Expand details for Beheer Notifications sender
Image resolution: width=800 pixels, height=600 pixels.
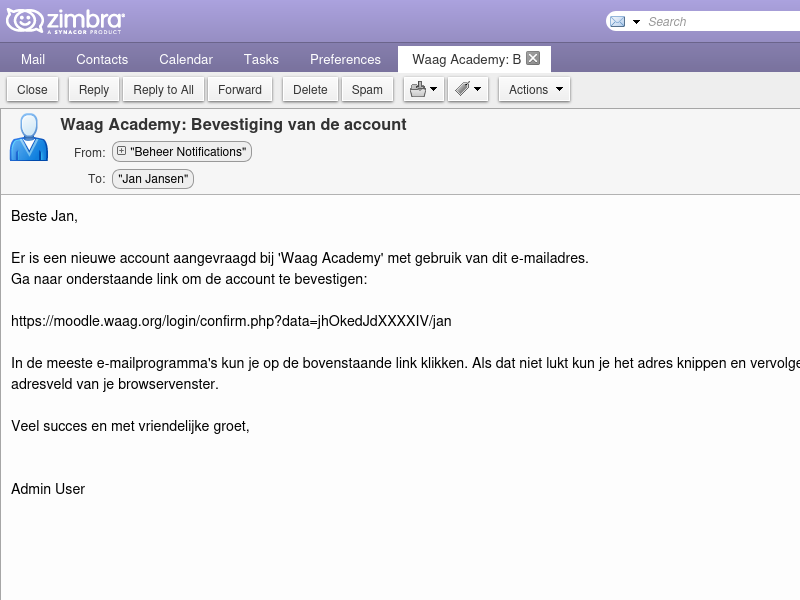121,152
